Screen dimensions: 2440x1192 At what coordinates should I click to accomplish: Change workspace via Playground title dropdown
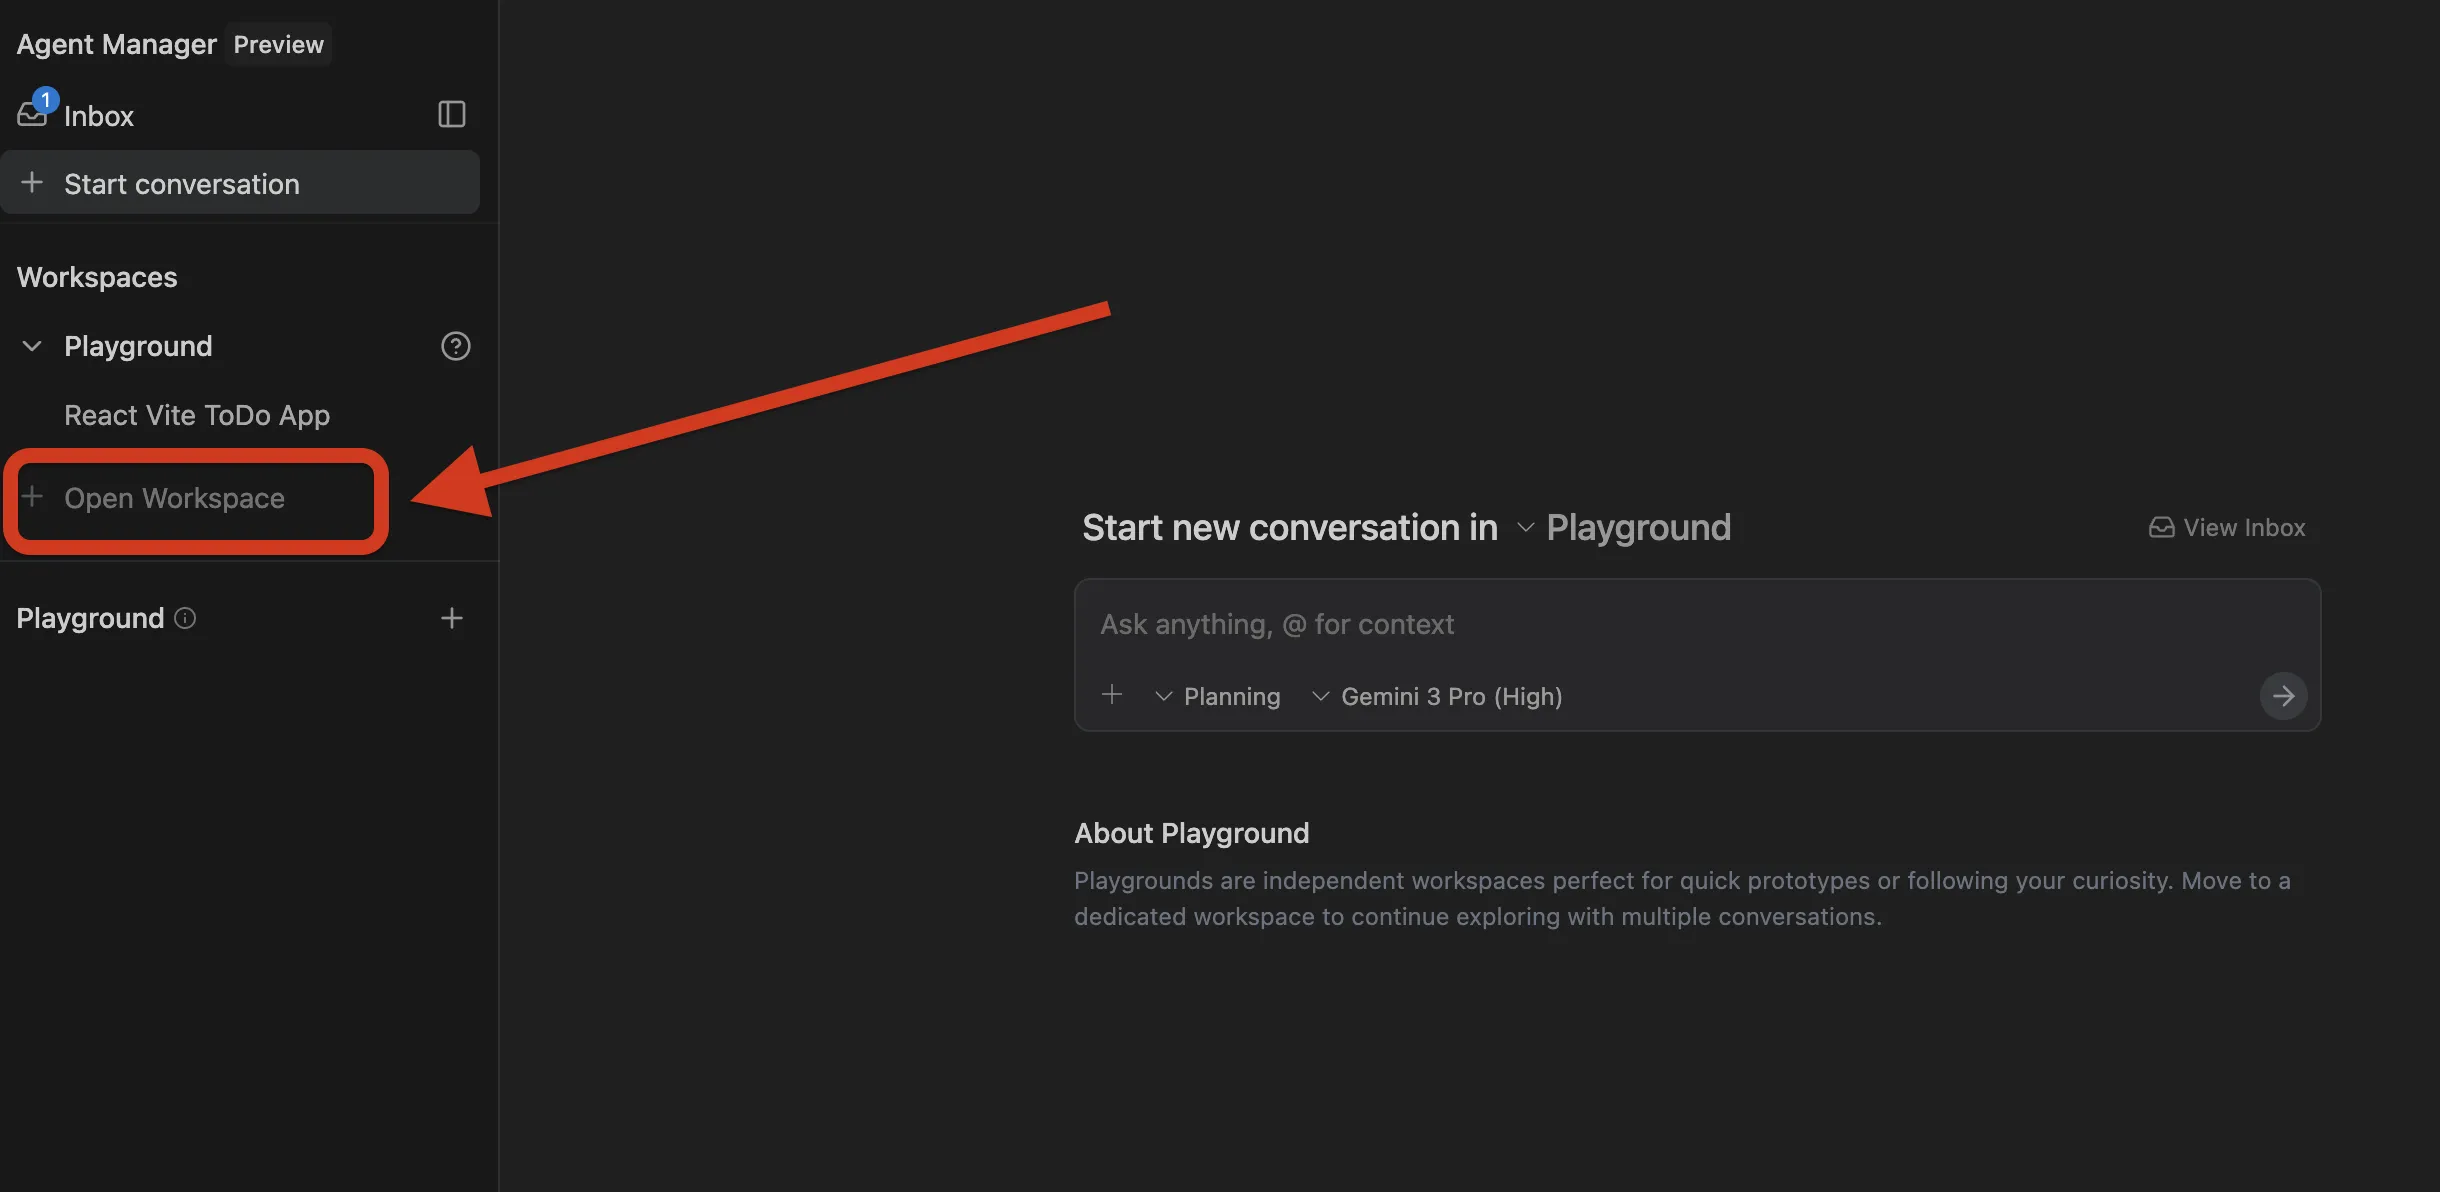1624,527
